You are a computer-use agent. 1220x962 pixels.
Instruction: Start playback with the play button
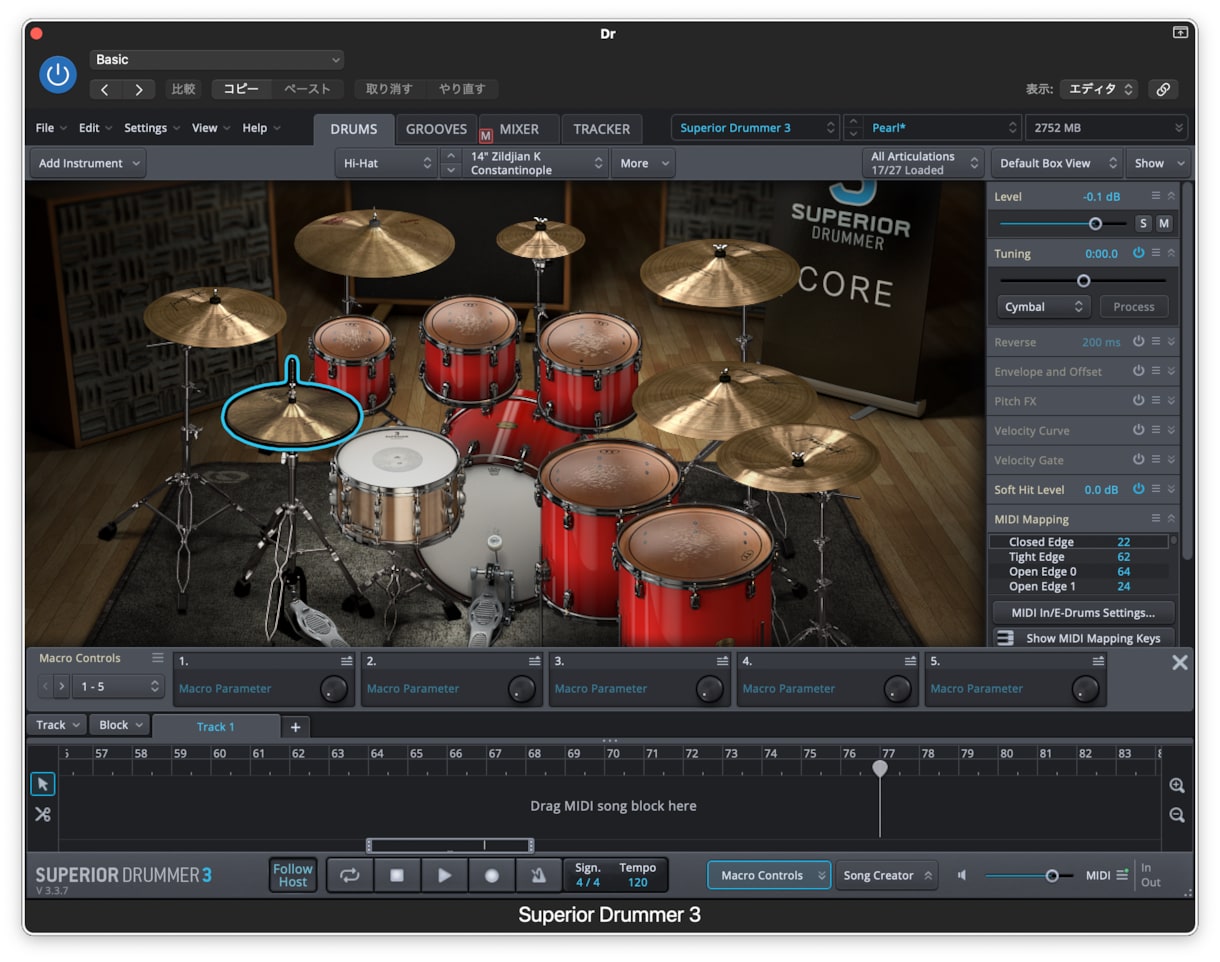tap(444, 875)
